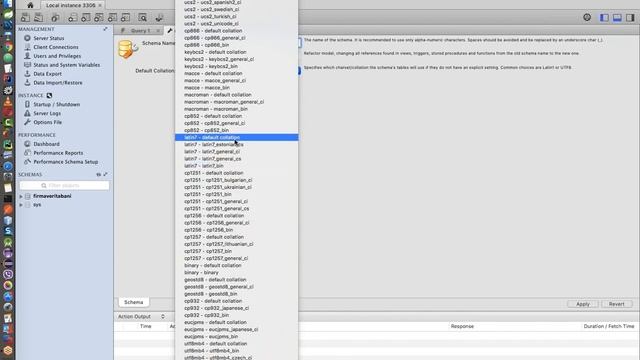Select geostd8 - geostd8_bin collation

pos(237,294)
